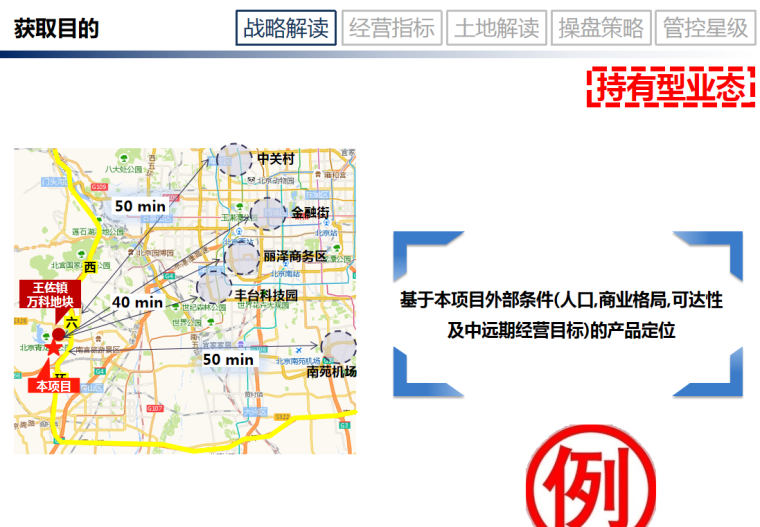Select the dashed circle at 金融街
The height and width of the screenshot is (527, 760).
tap(267, 213)
